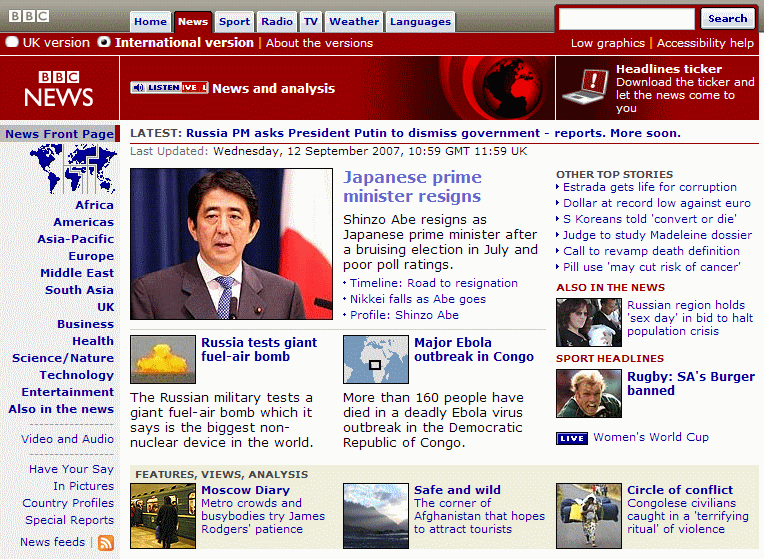Open the About the versions link

[319, 43]
